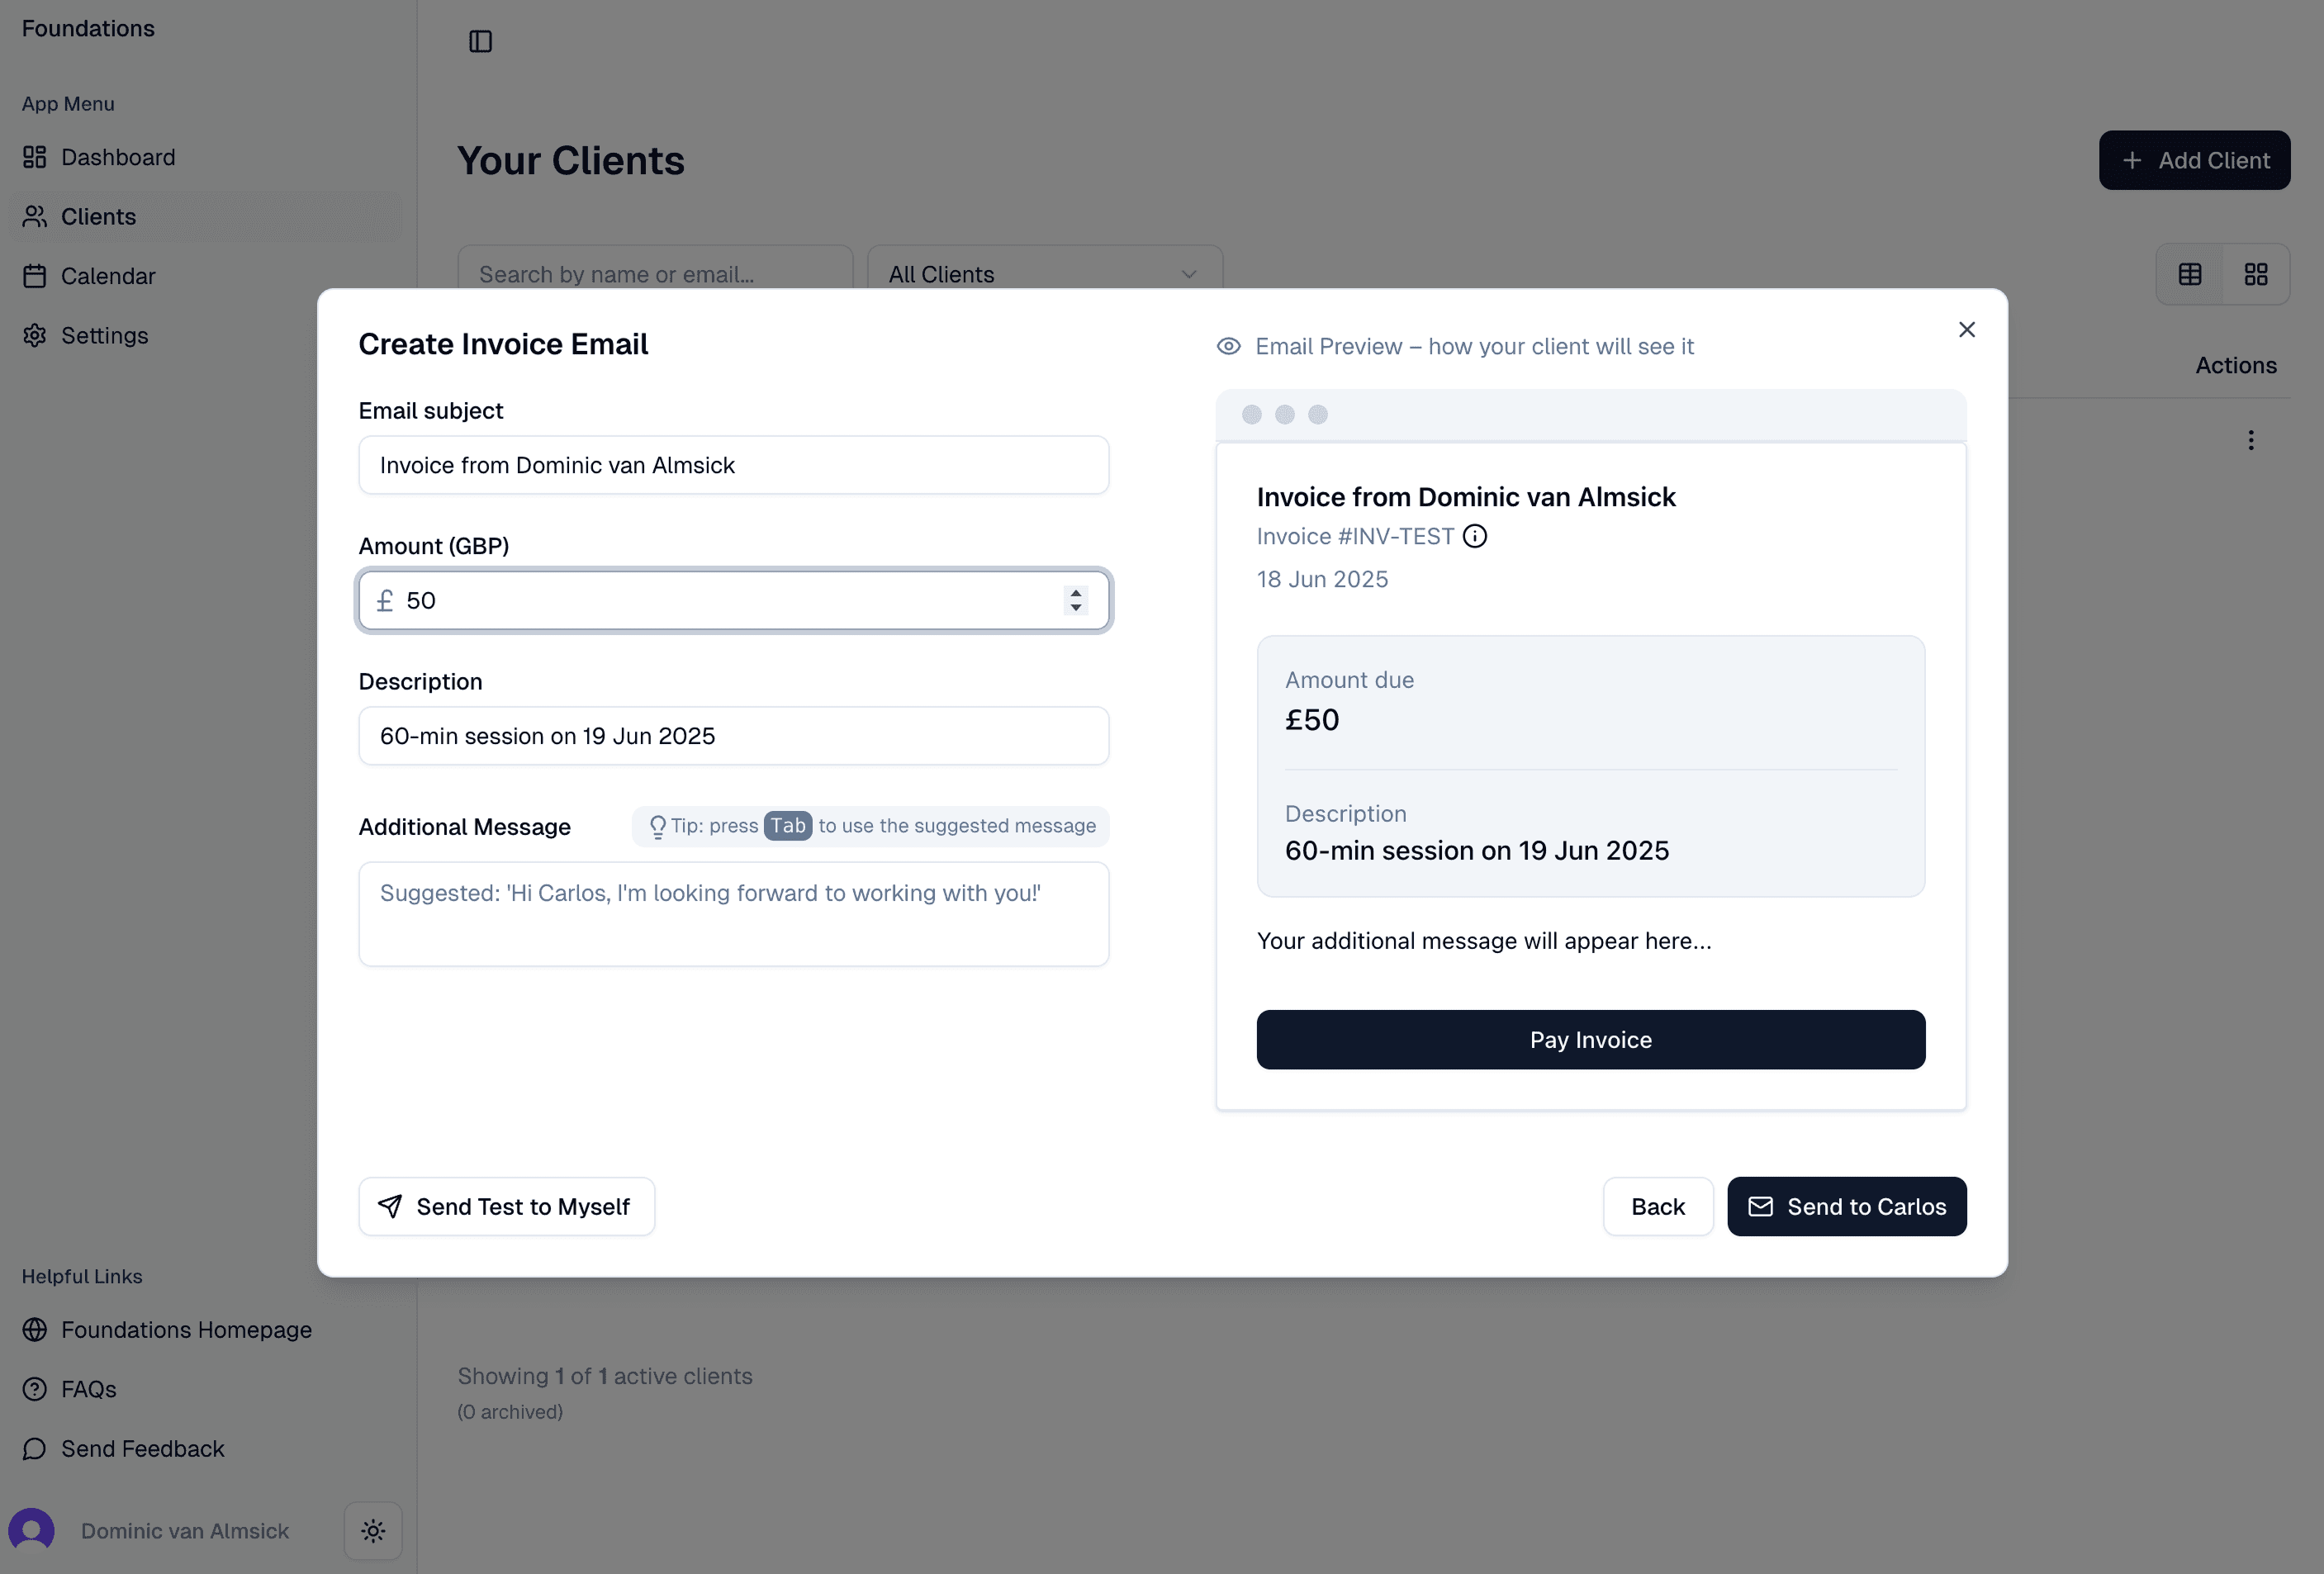
Task: Switch to table view layout
Action: [2190, 273]
